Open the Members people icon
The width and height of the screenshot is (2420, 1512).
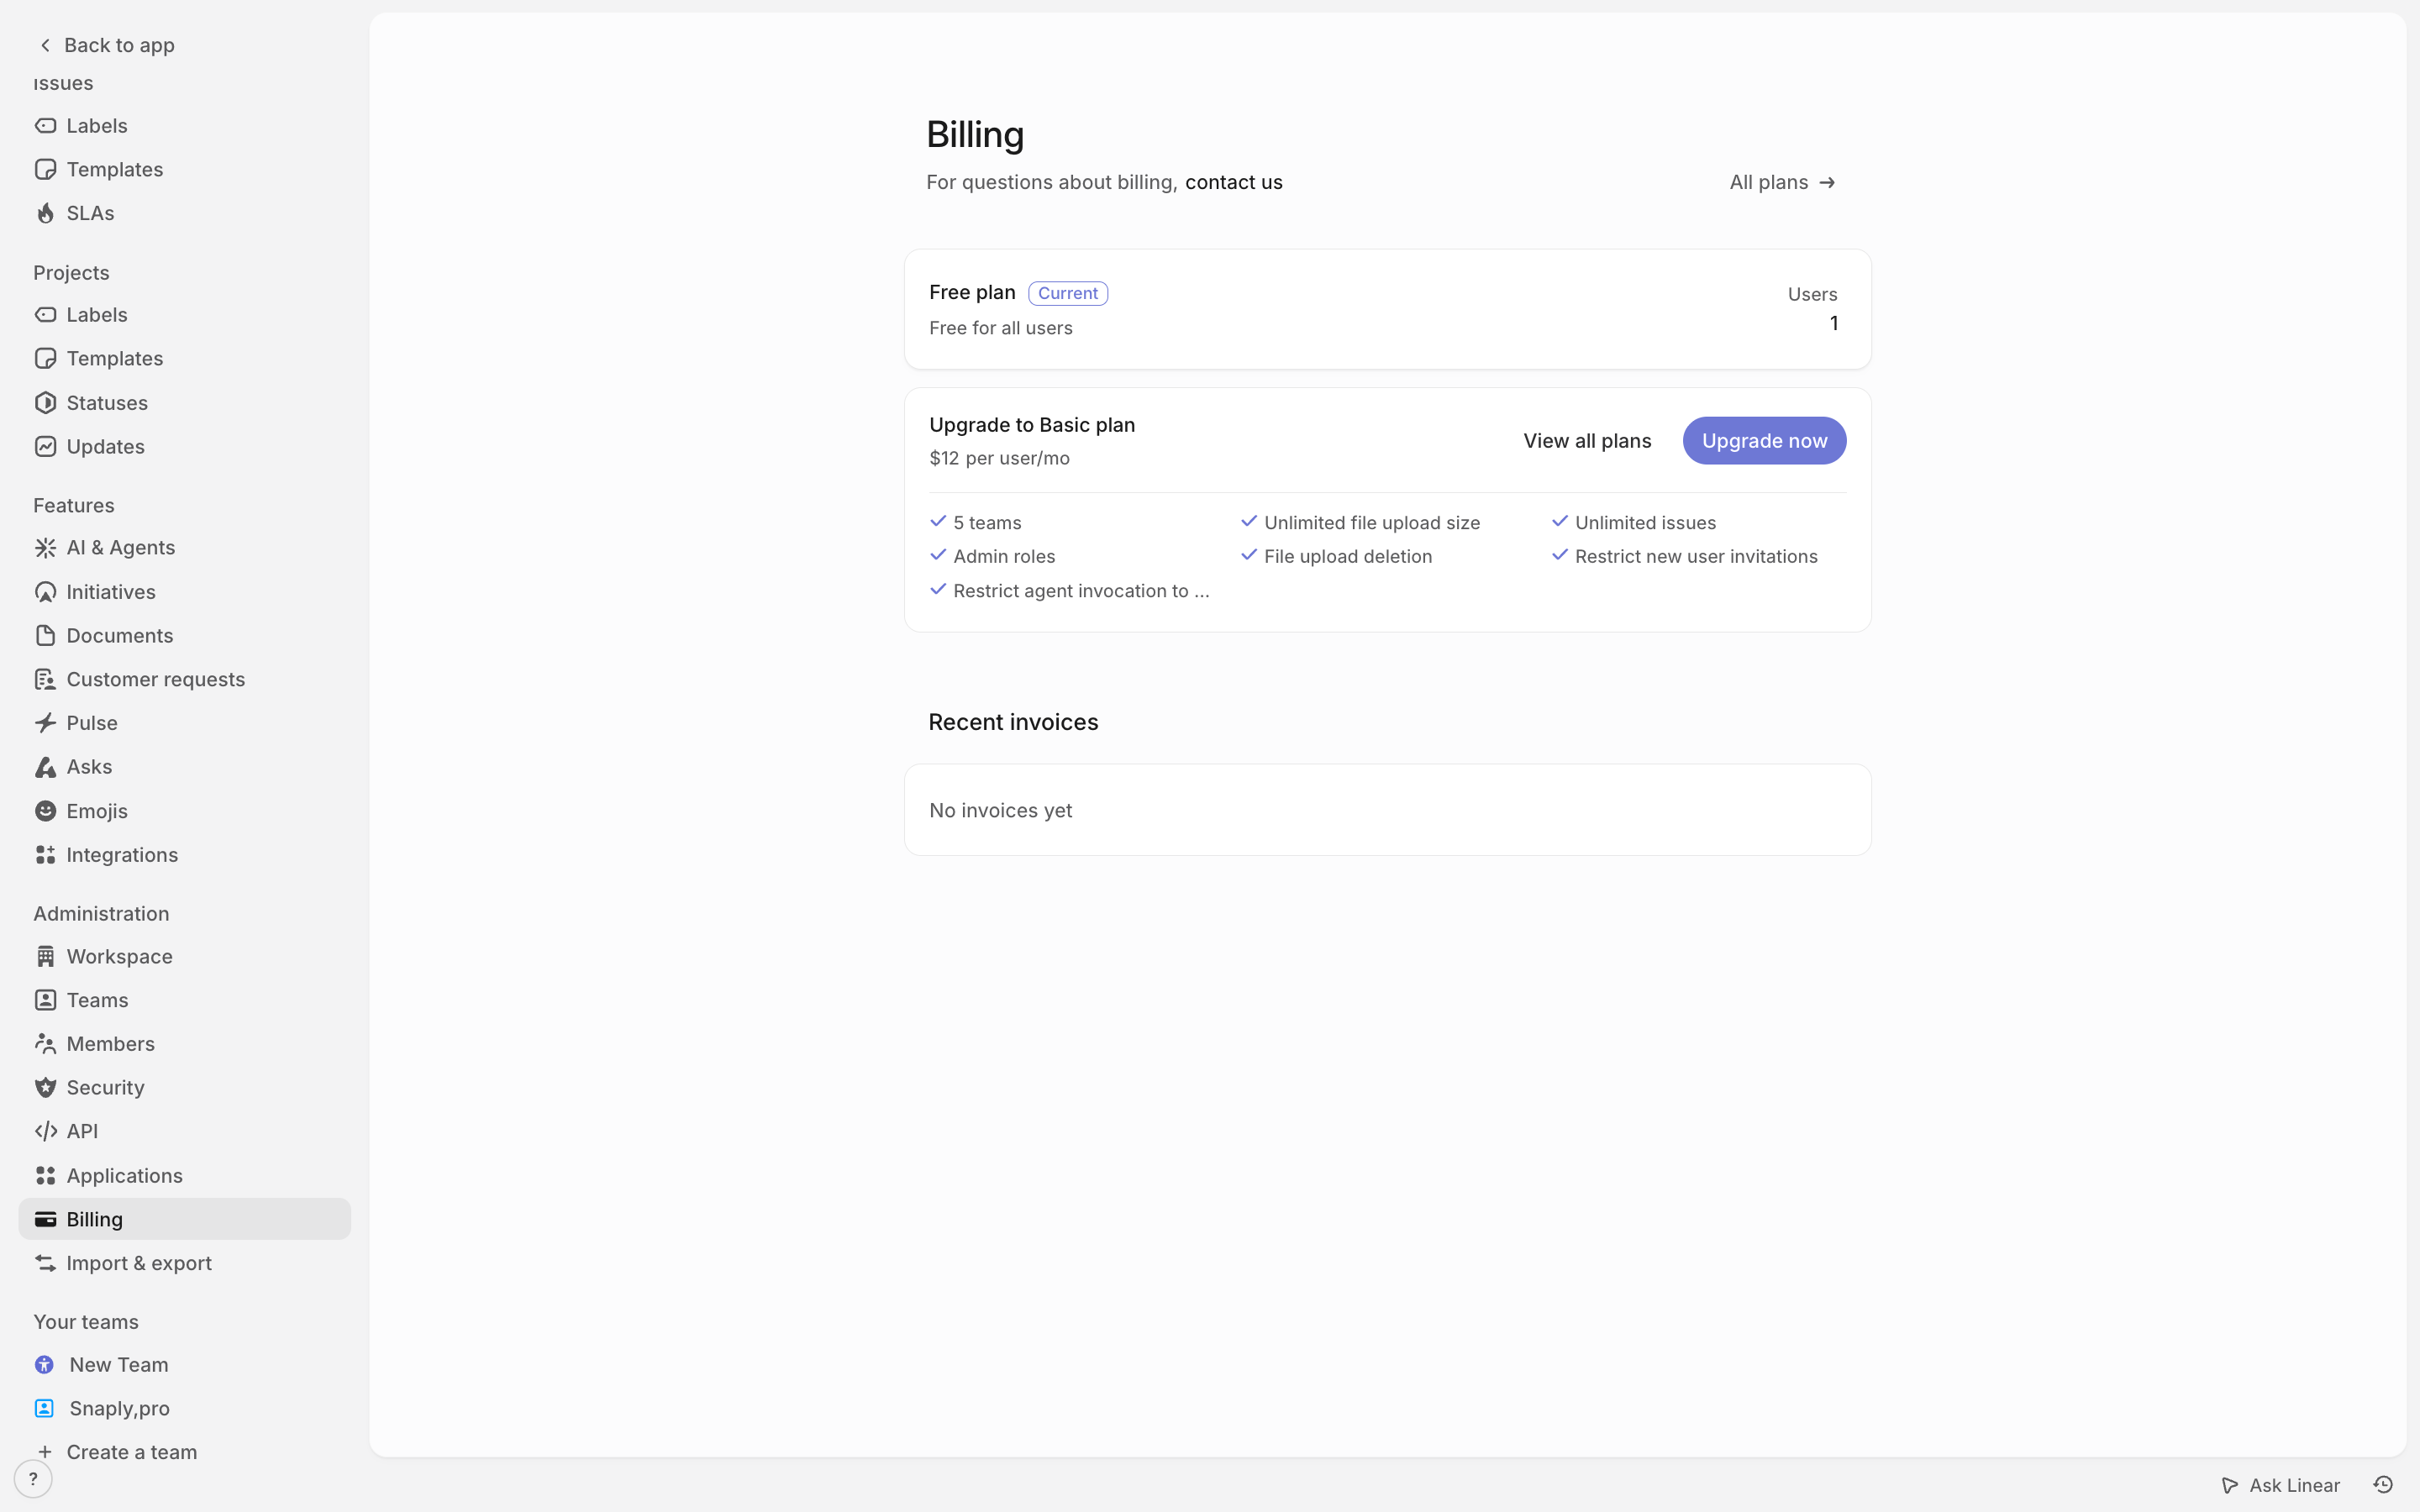click(45, 1044)
